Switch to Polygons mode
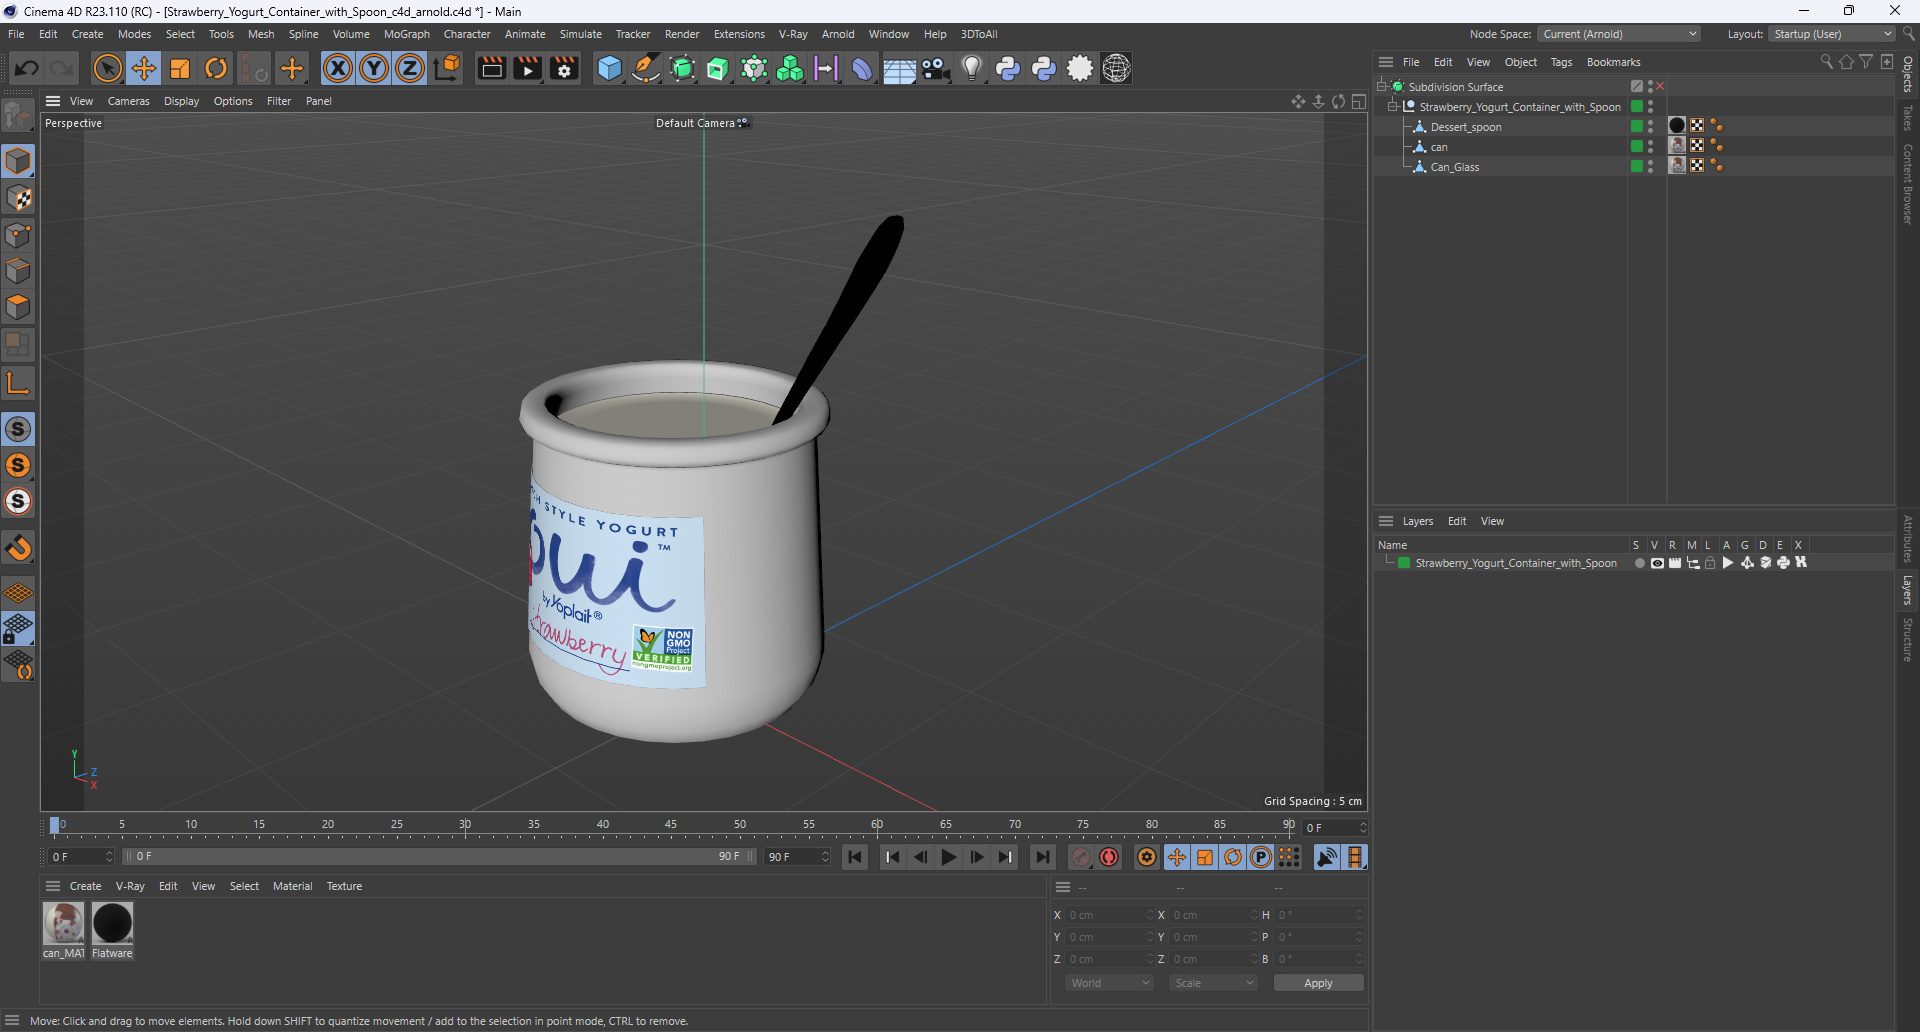Screen dimensions: 1920x1032 point(18,308)
